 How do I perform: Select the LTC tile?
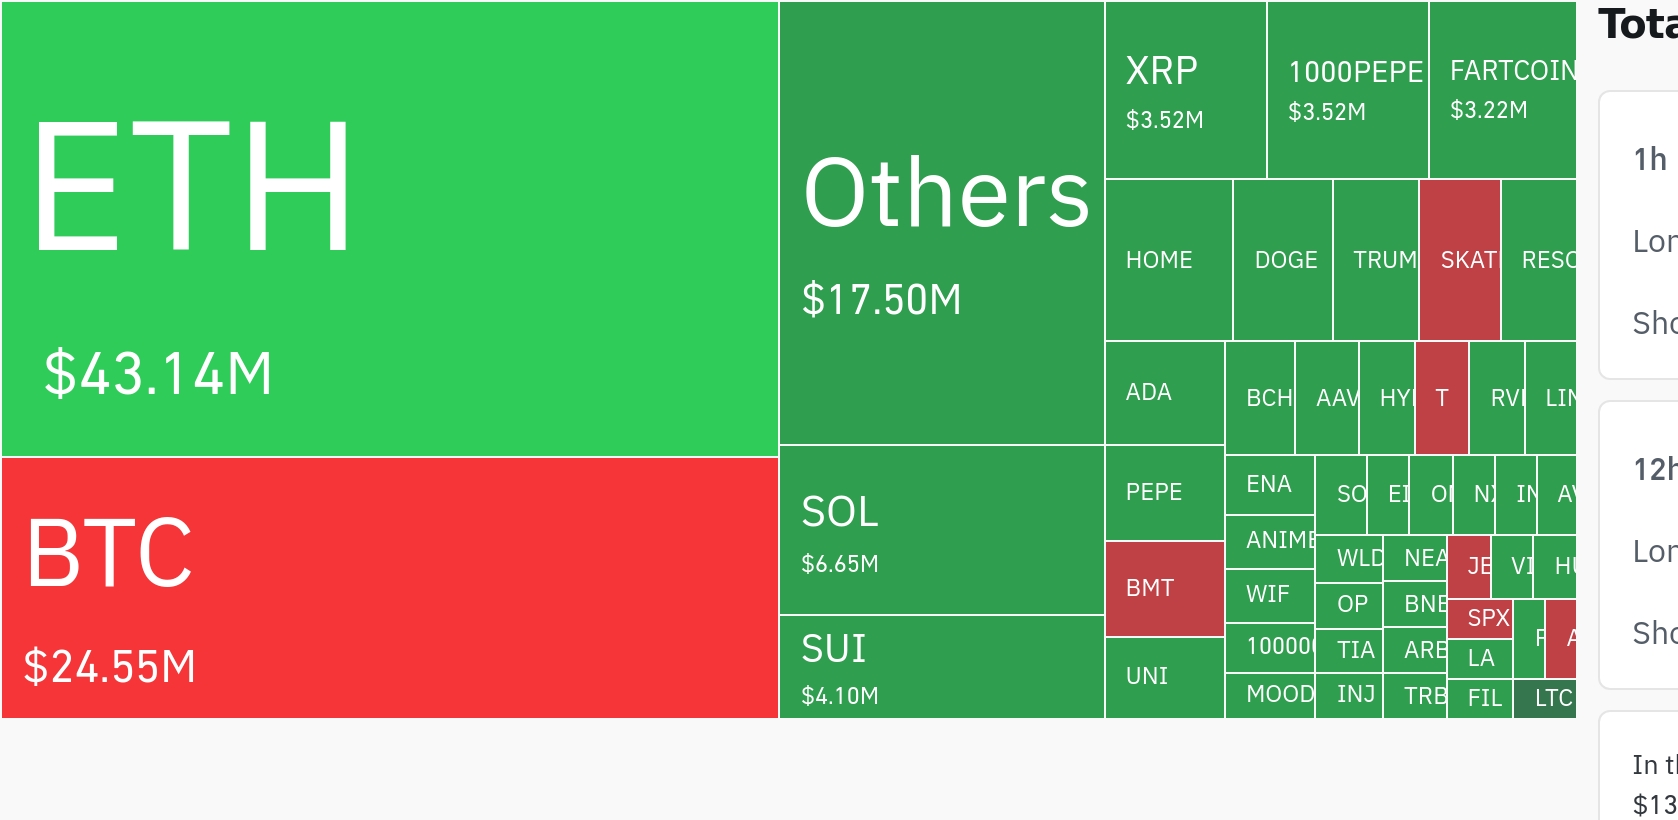[1545, 699]
